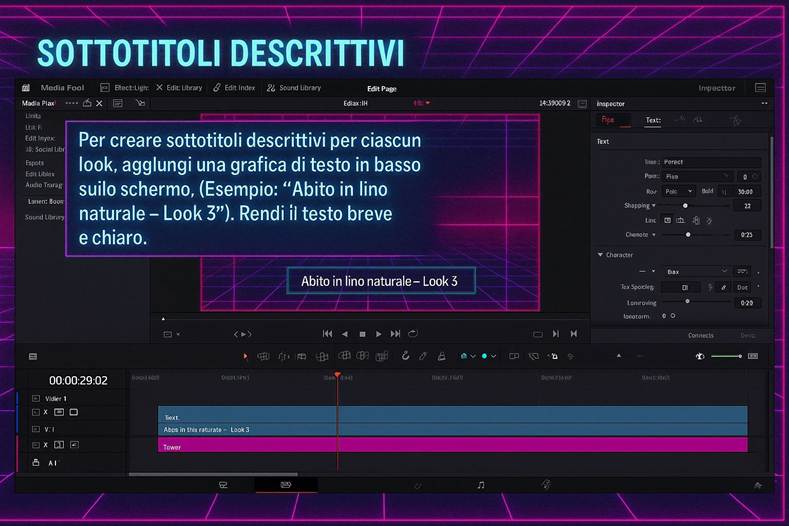The height and width of the screenshot is (526, 789).
Task: Click the list view icon in media bar
Action: pos(118,103)
